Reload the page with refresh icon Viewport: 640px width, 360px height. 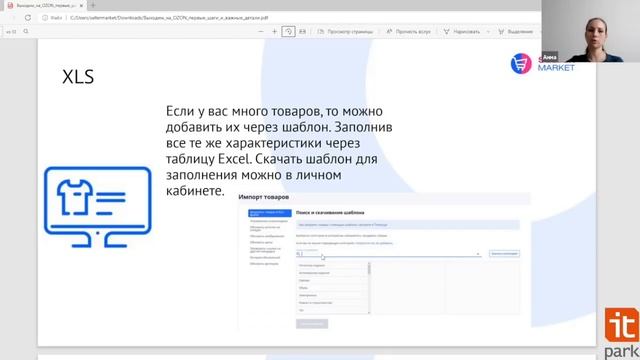[28, 18]
